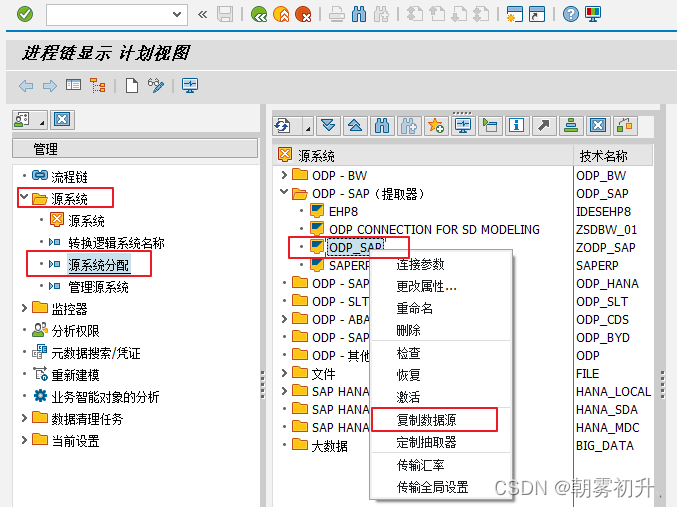Click the orange Exit icon
Viewport: 677px width, 507px height.
pyautogui.click(x=282, y=14)
